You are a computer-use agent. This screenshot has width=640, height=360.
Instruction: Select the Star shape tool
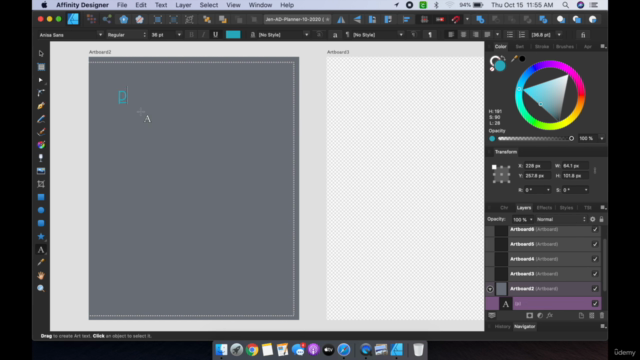tap(41, 236)
